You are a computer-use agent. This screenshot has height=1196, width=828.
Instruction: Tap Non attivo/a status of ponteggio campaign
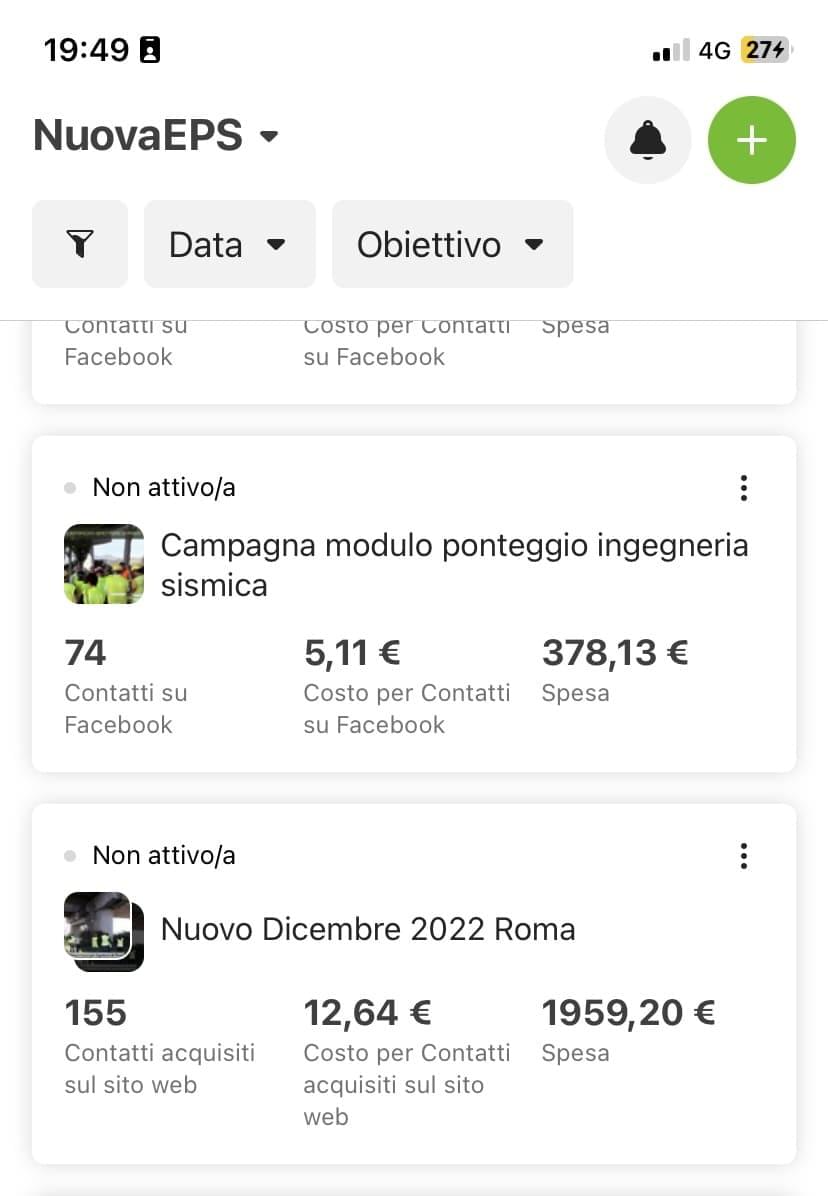(x=164, y=487)
